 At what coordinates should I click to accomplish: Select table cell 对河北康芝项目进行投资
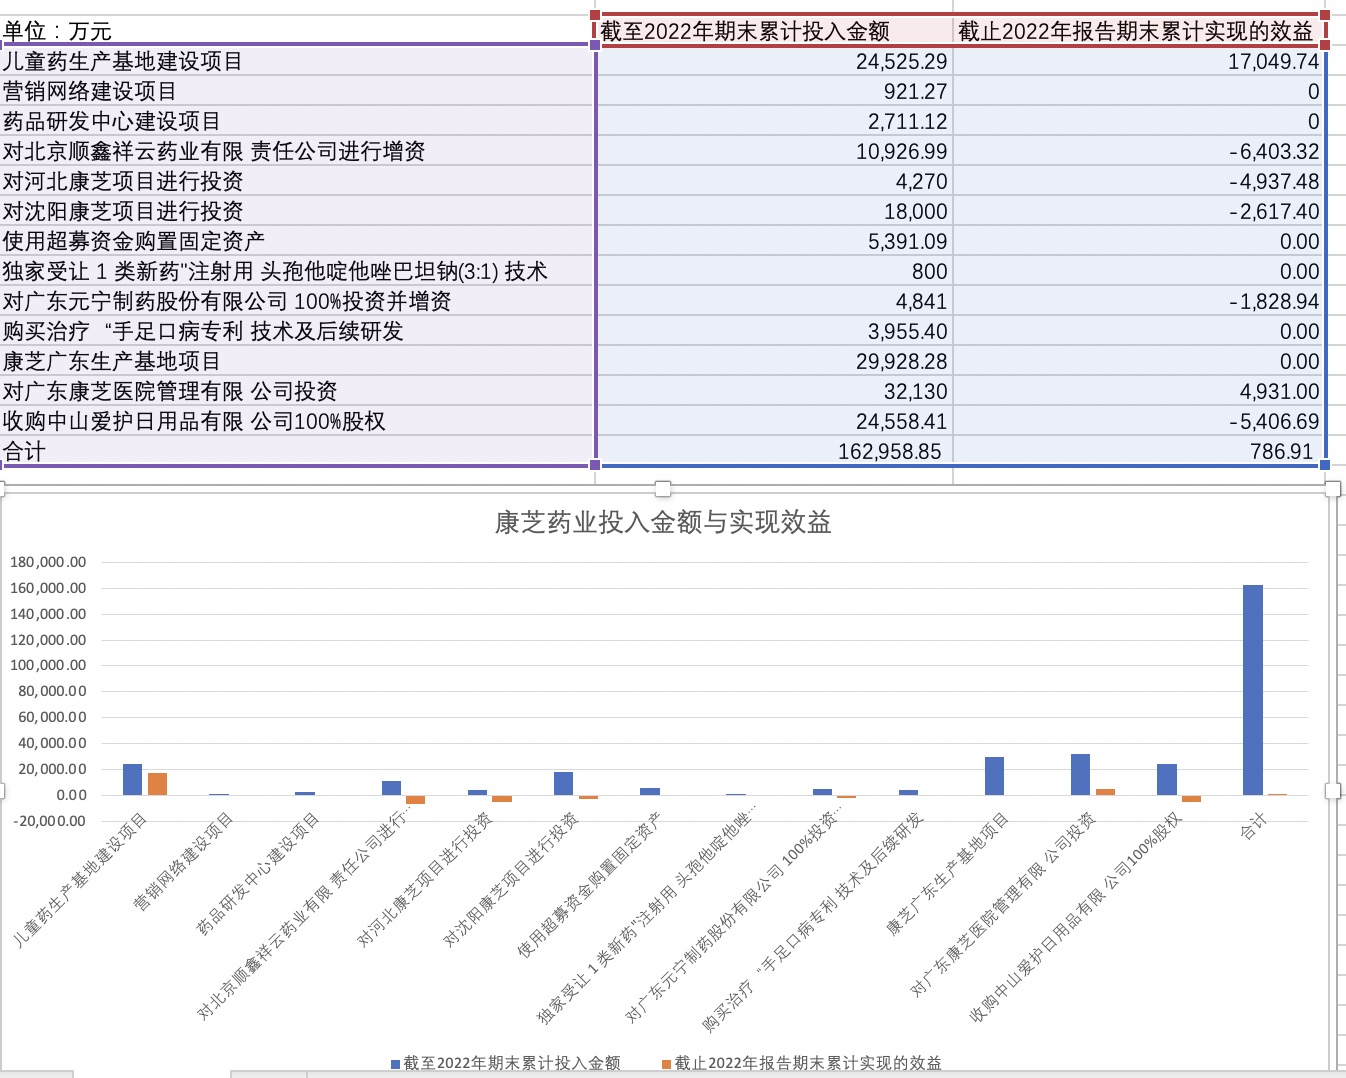(x=297, y=181)
